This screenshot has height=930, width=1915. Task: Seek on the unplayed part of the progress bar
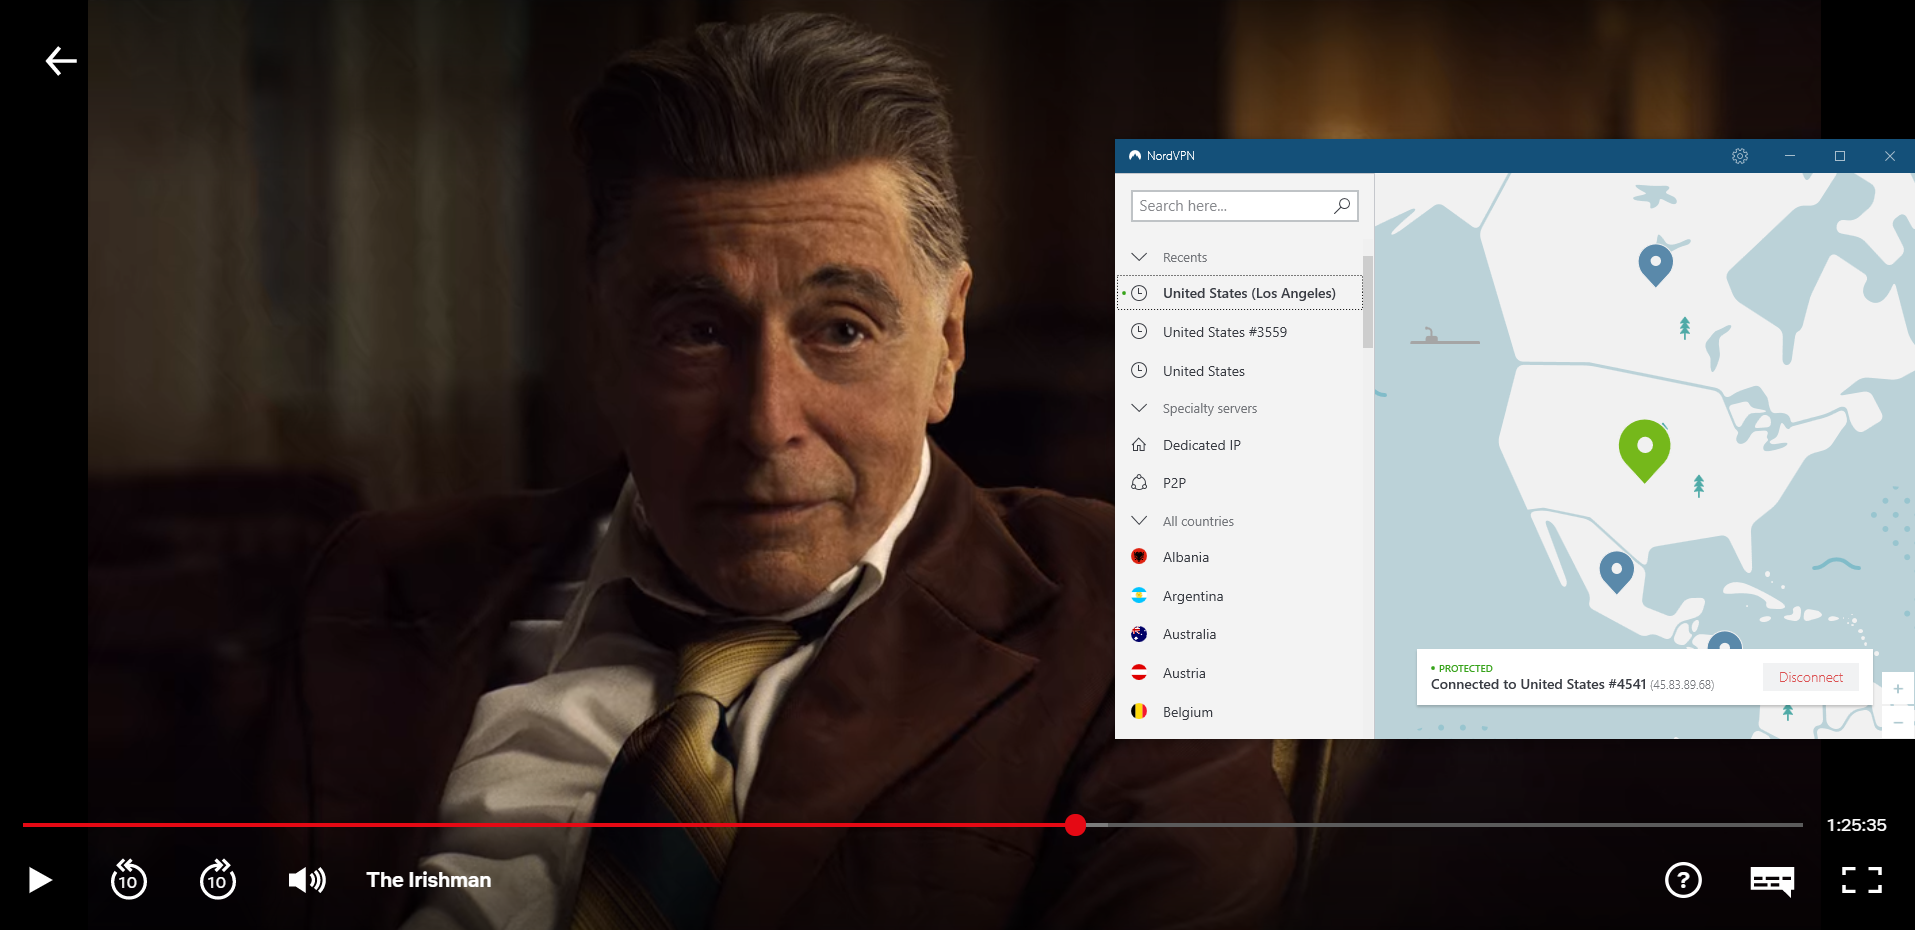pyautogui.click(x=1445, y=825)
